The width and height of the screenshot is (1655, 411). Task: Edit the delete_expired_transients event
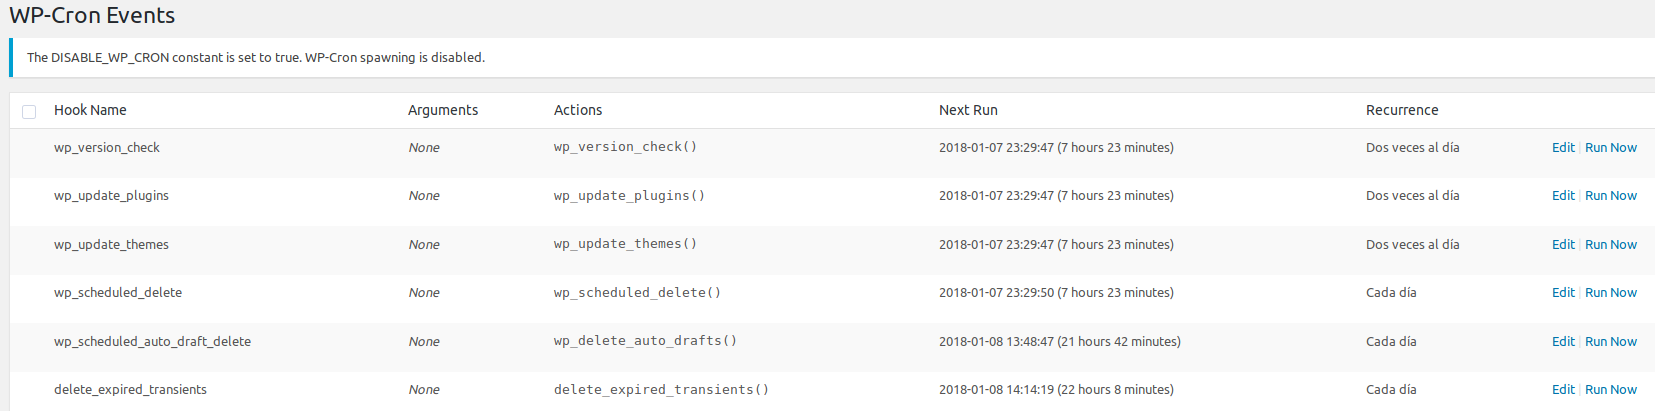pos(1563,390)
